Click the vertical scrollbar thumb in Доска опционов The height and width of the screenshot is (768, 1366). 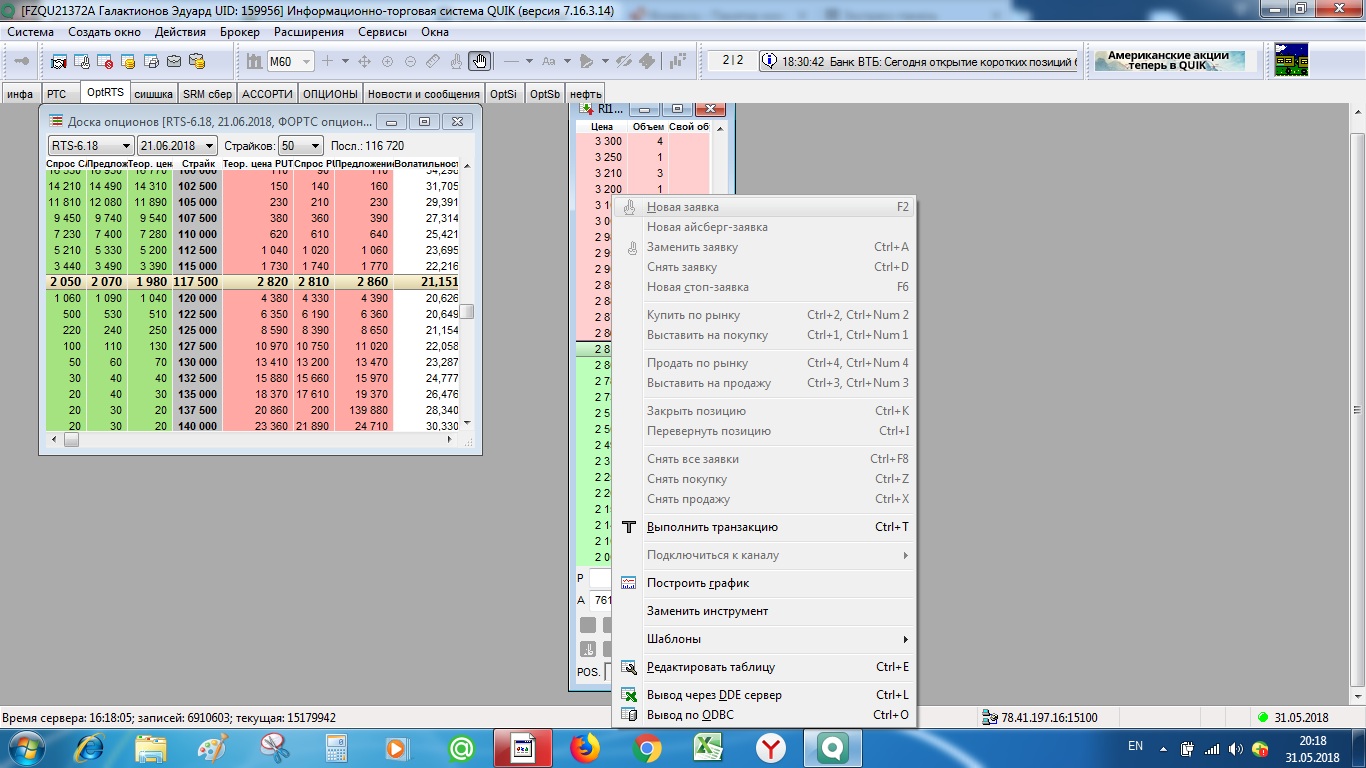[x=467, y=311]
